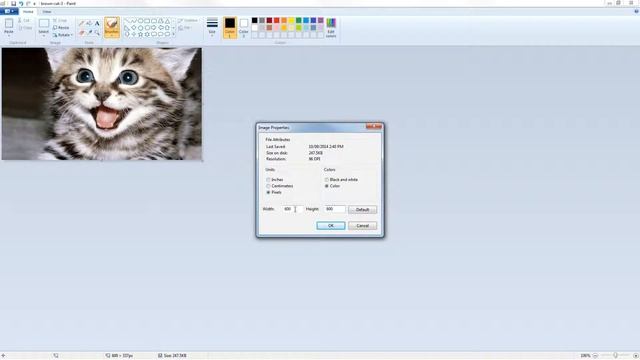Select the Centimeters units radio button
640x360 pixels.
pos(268,186)
